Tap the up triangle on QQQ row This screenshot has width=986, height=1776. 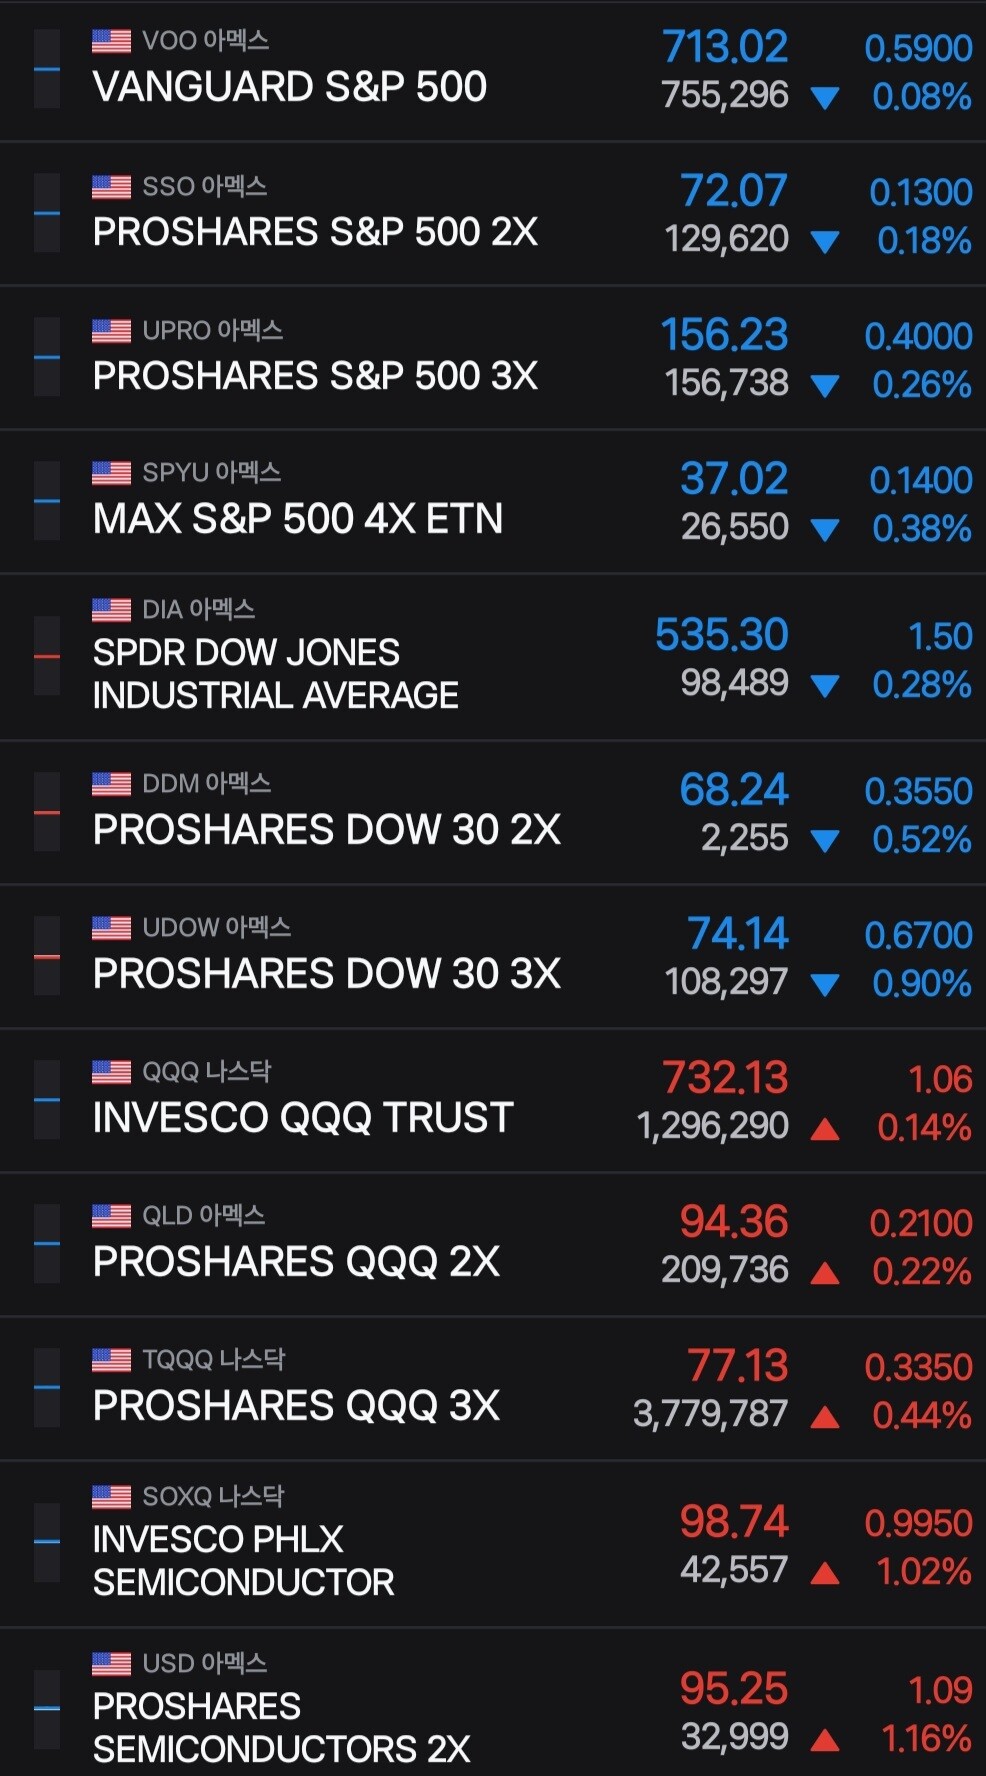pyautogui.click(x=825, y=1129)
